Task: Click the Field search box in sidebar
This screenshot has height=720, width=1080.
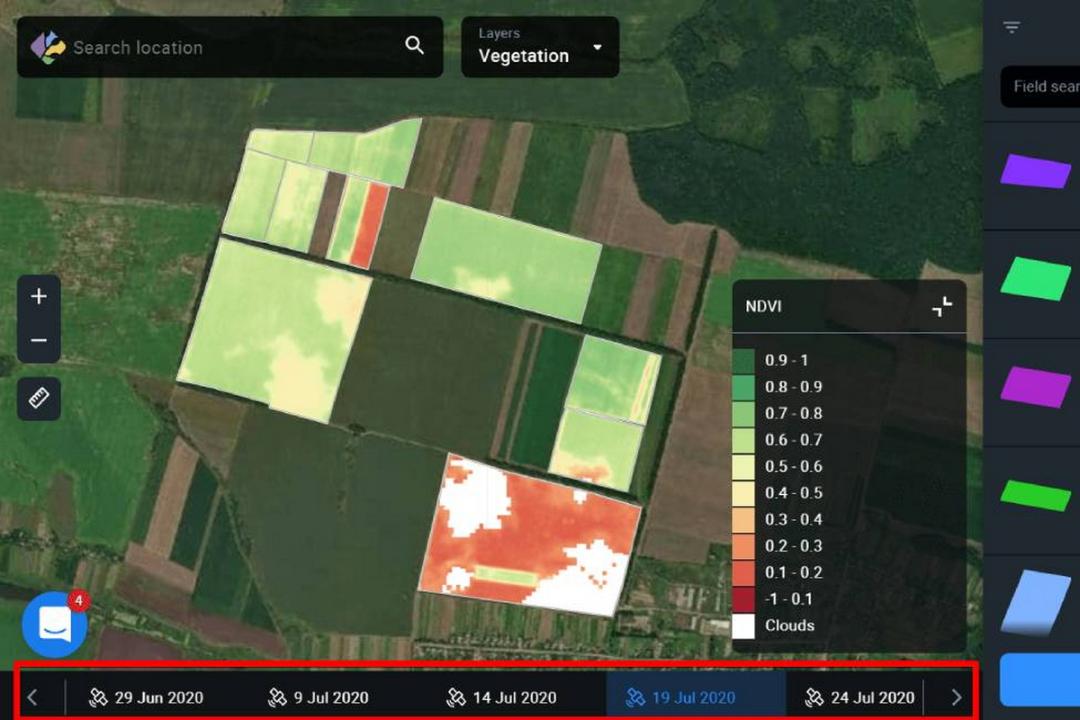Action: (x=1040, y=87)
